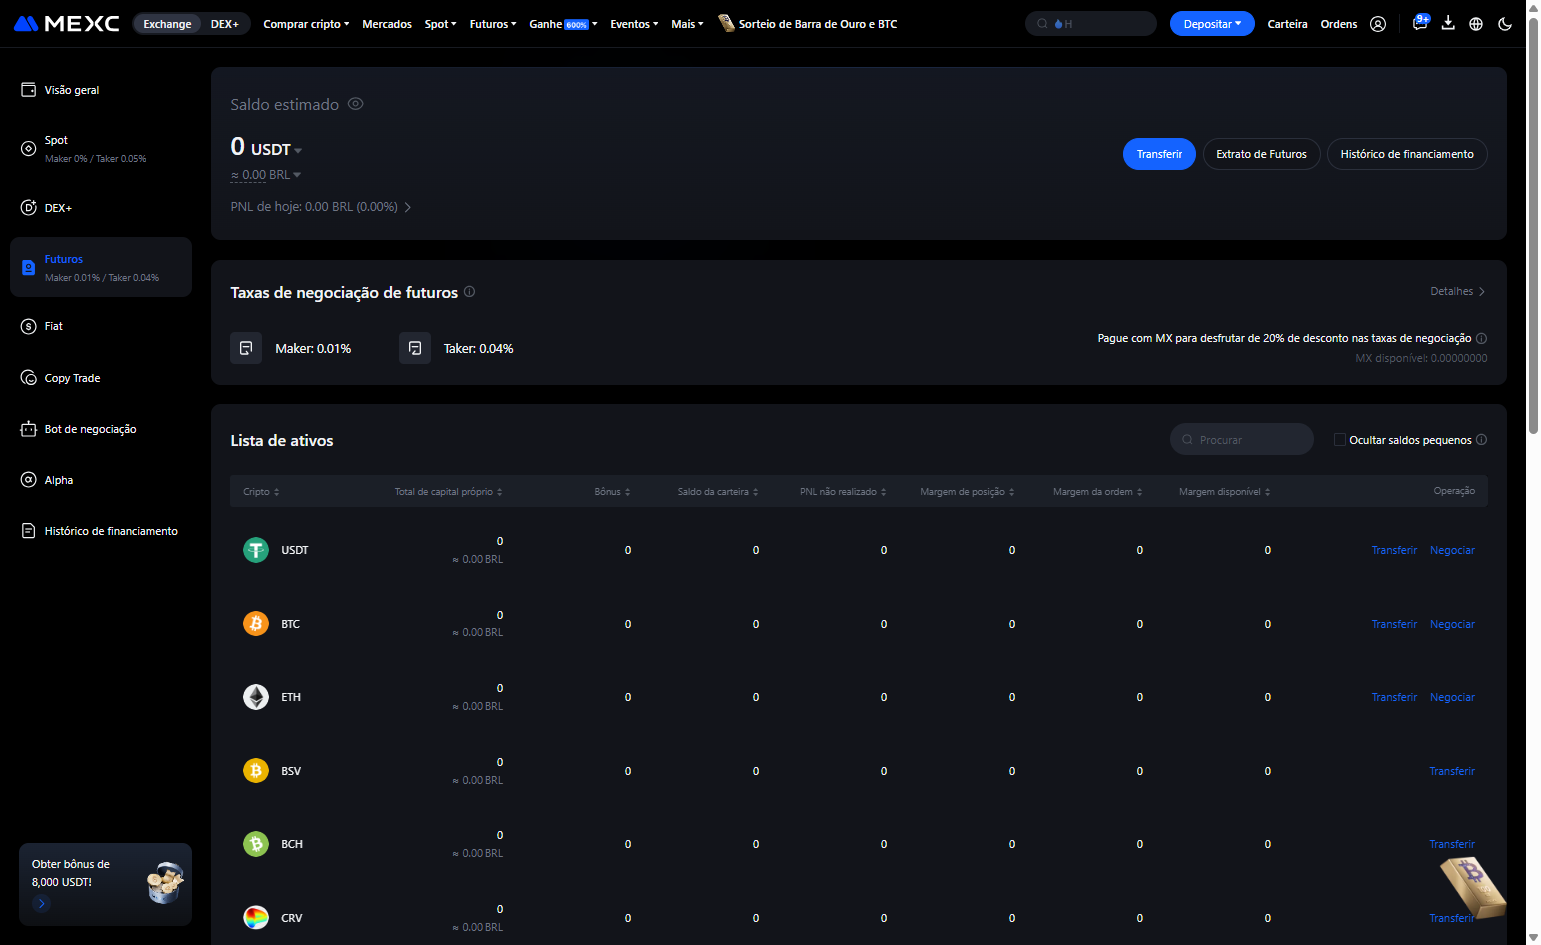Click the USDT coin icon
This screenshot has width=1541, height=945.
256,550
